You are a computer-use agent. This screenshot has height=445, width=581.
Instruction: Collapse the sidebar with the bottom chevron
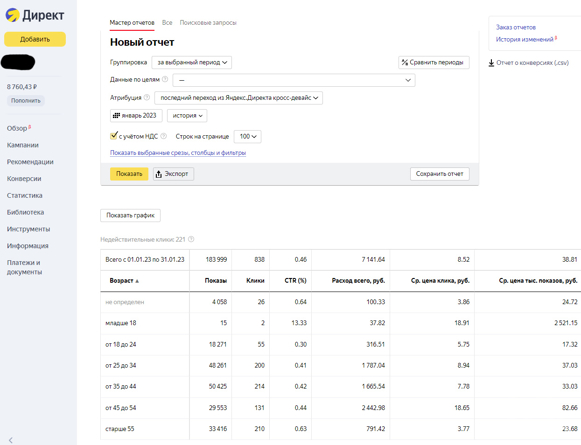(10, 440)
